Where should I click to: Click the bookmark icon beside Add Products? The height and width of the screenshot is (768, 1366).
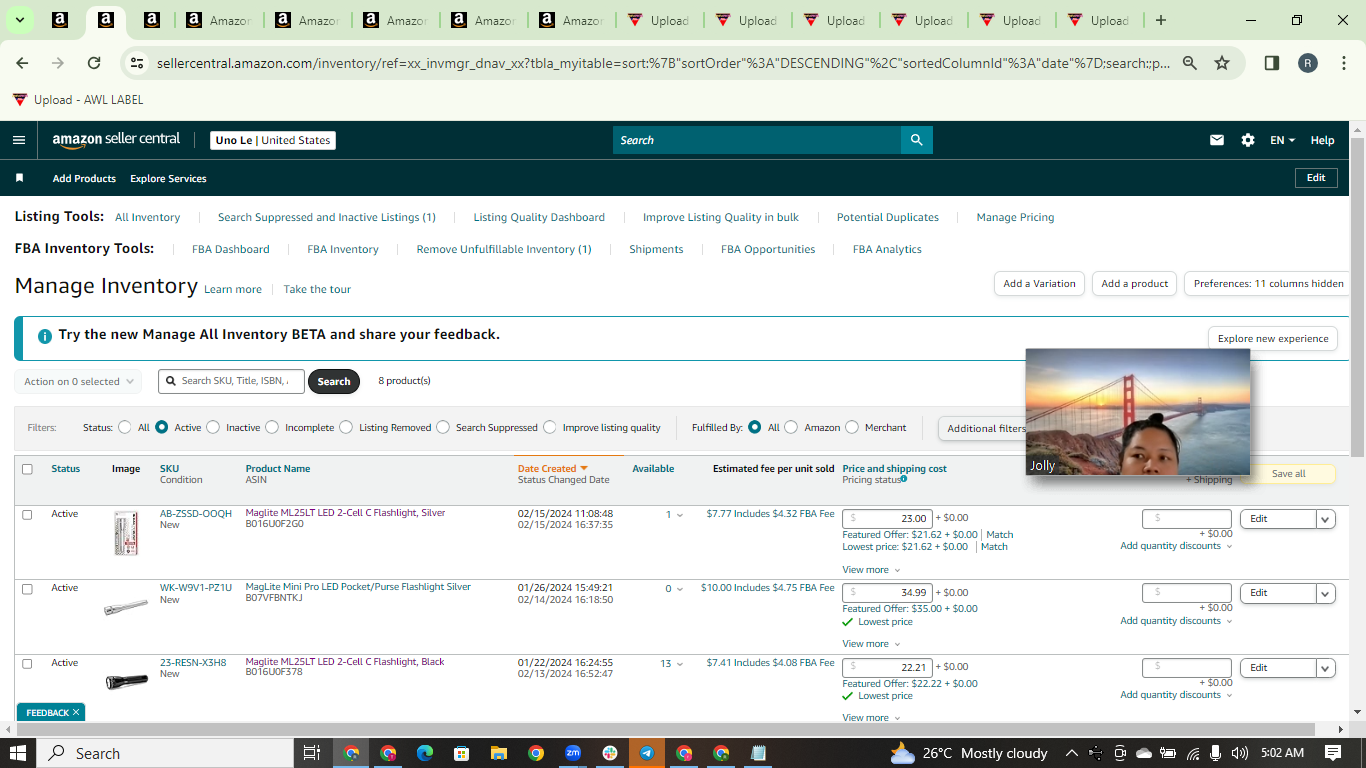[x=19, y=178]
